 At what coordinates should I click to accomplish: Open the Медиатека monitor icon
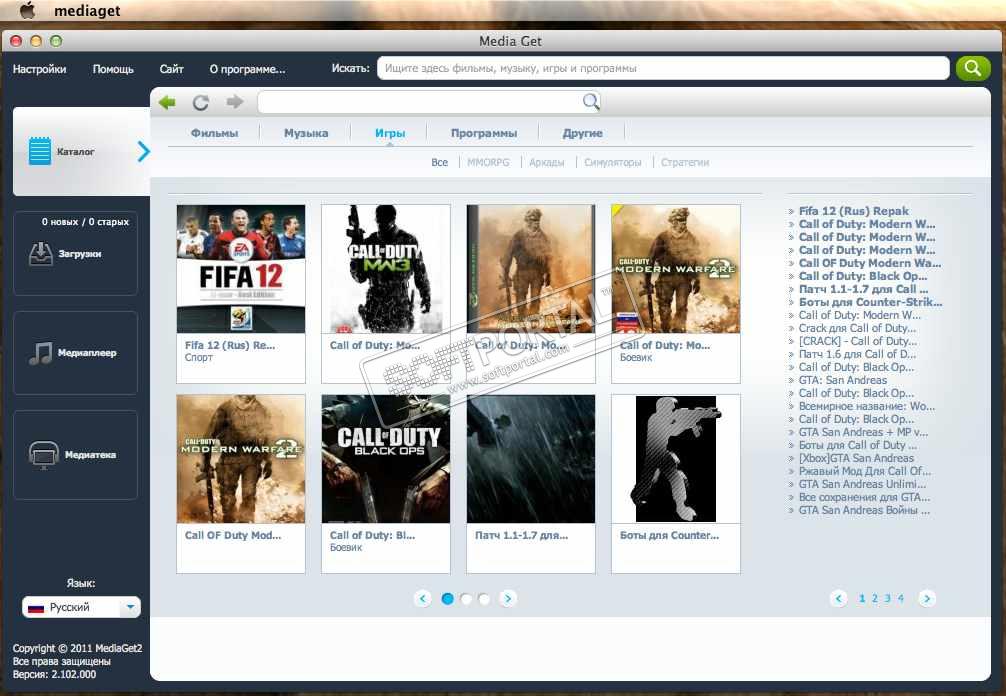(x=44, y=455)
